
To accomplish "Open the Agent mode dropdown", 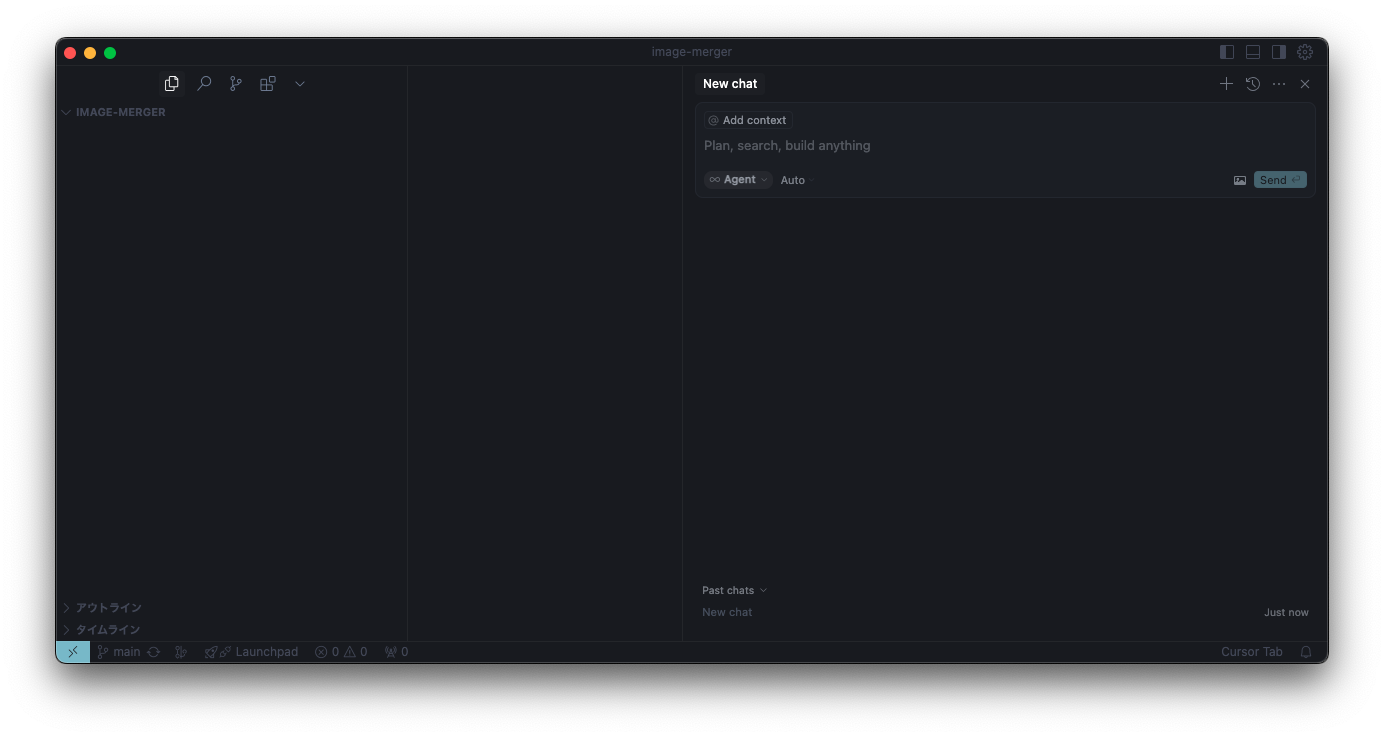I will [x=738, y=180].
